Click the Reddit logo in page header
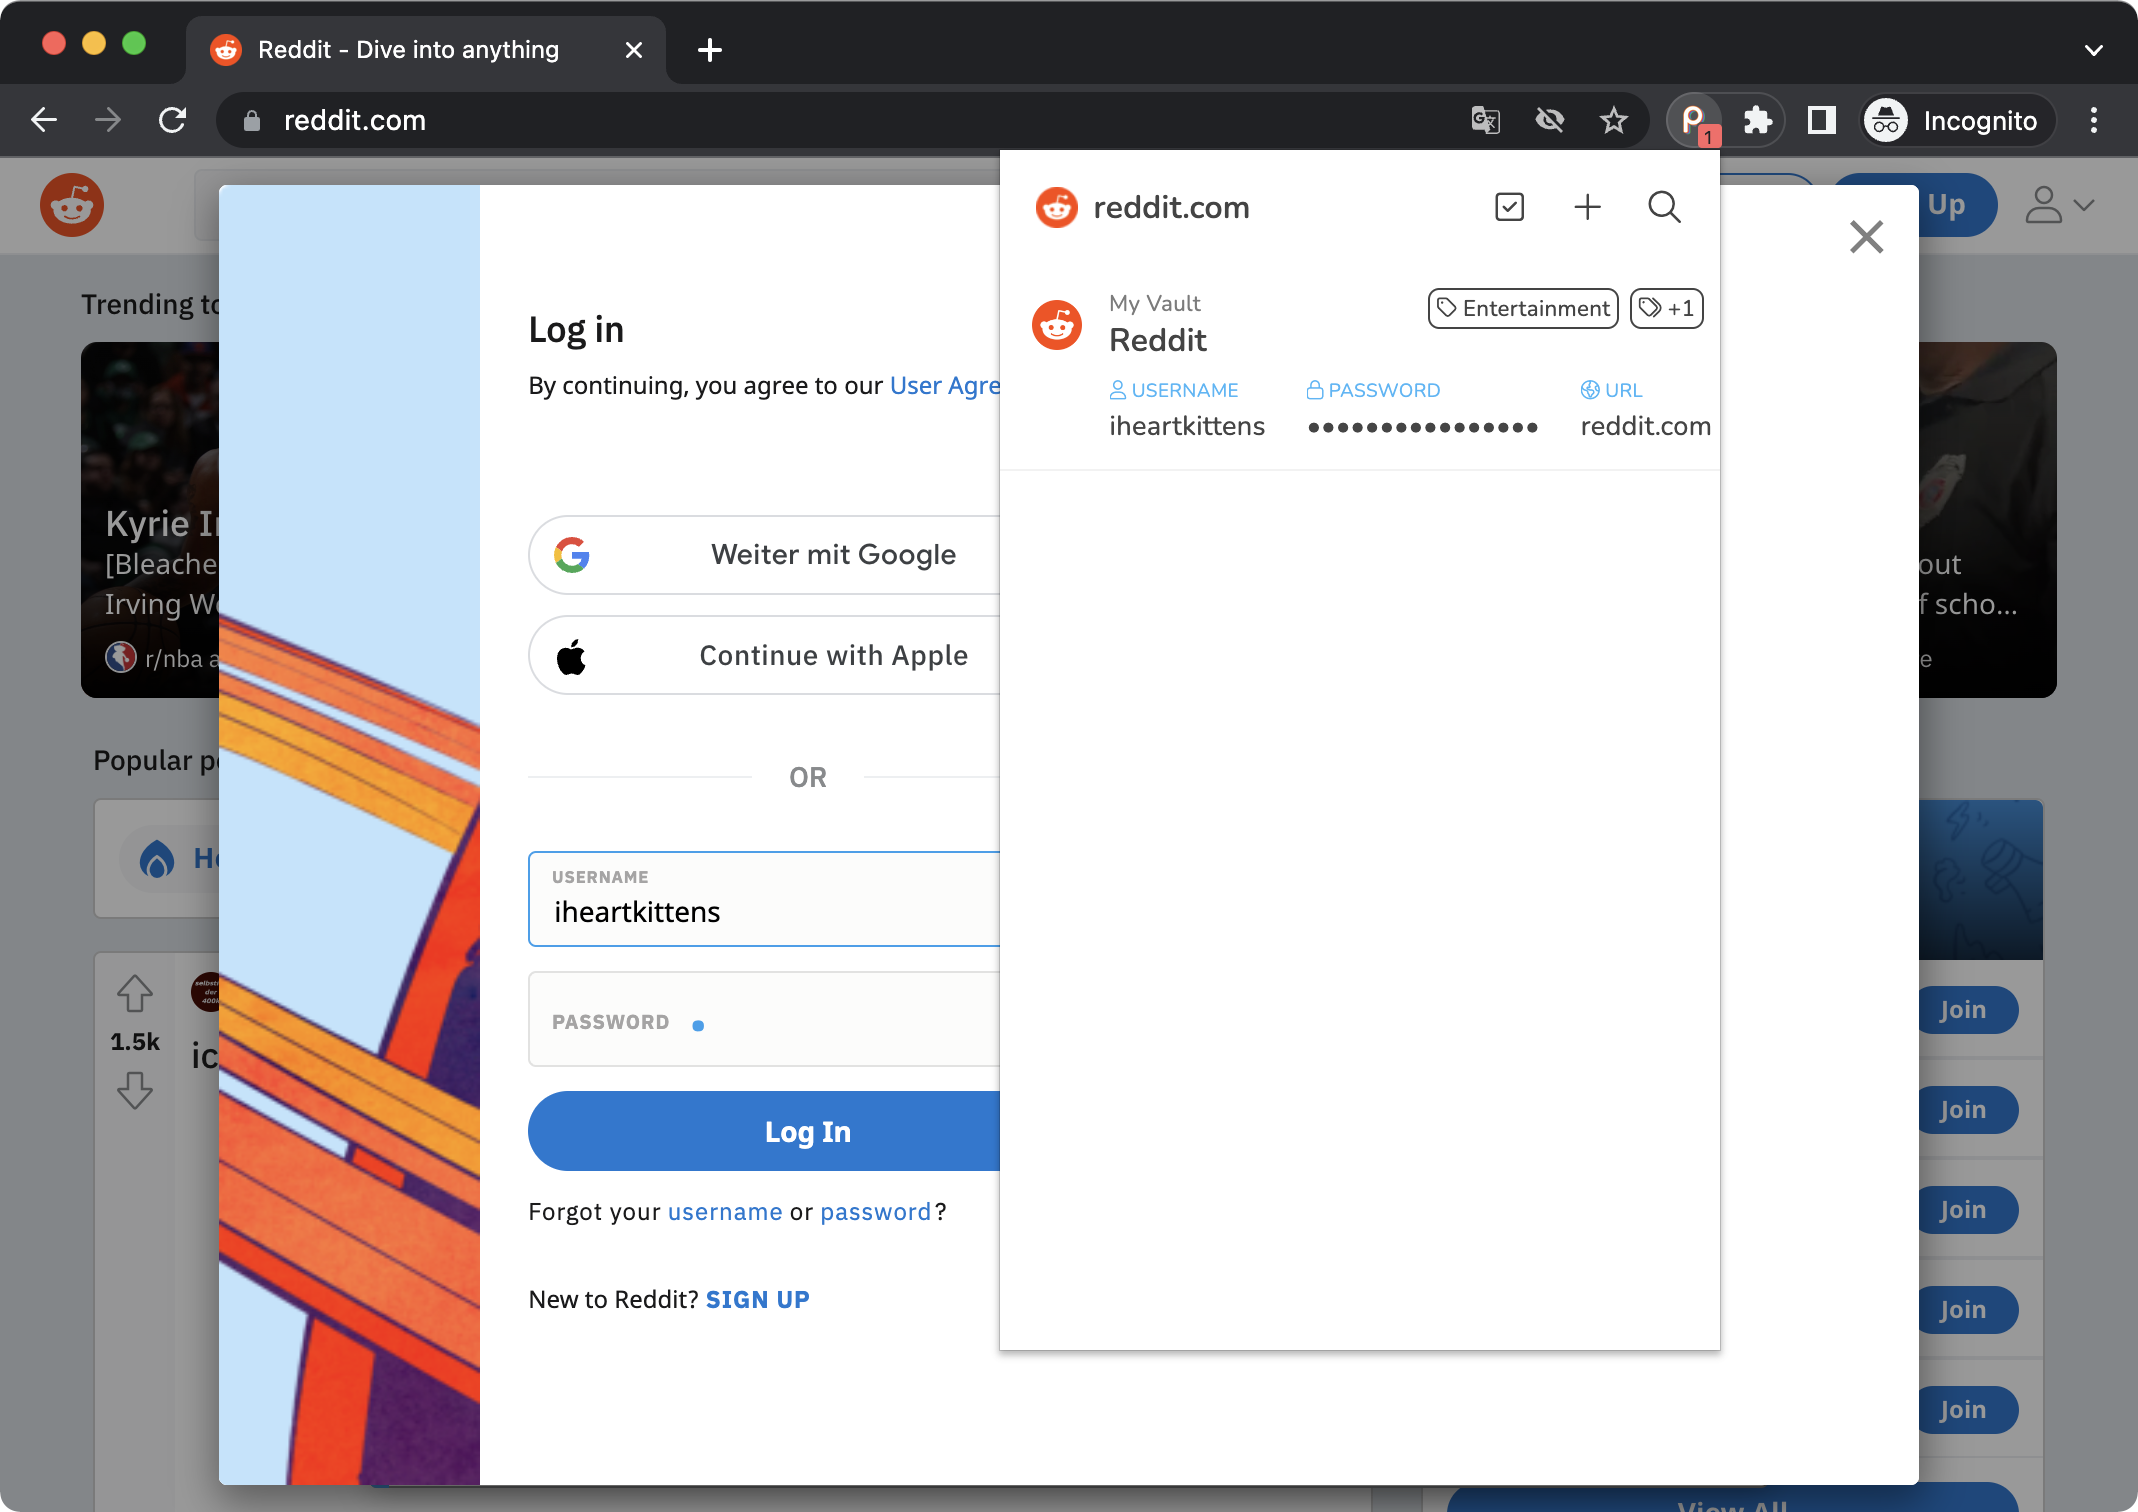This screenshot has width=2138, height=1512. 72,205
